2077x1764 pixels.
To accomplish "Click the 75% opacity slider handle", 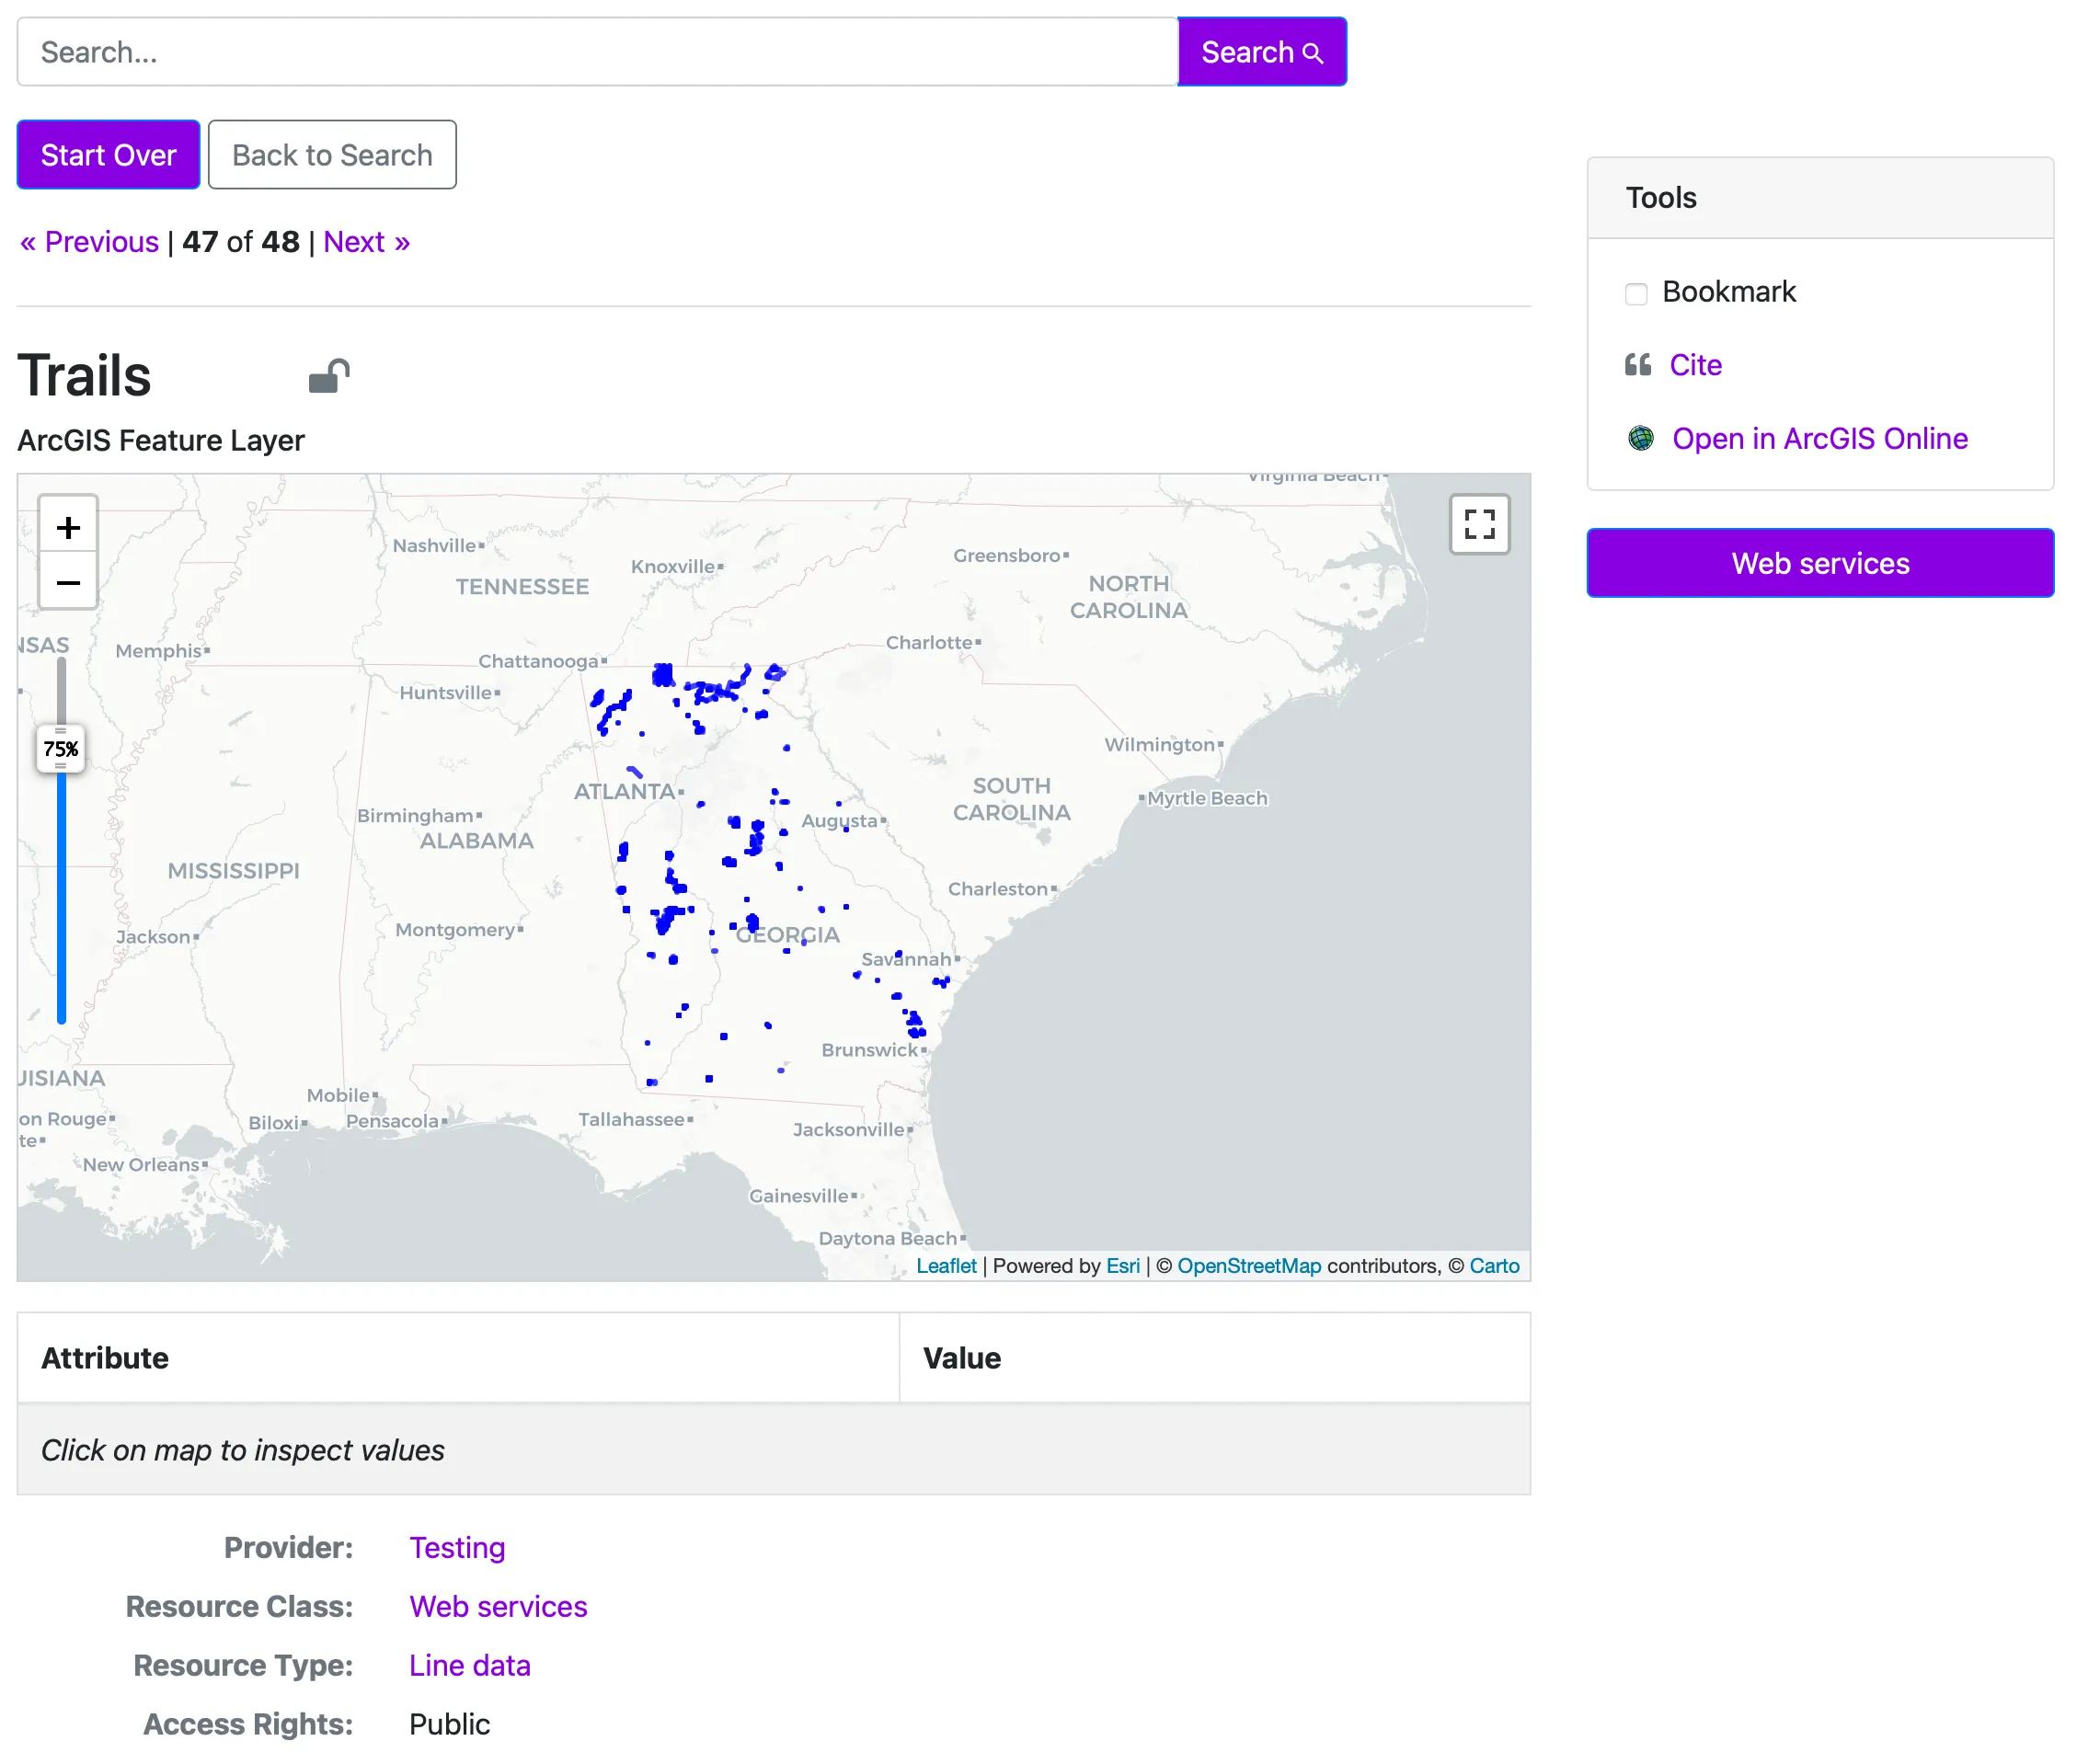I will [61, 748].
